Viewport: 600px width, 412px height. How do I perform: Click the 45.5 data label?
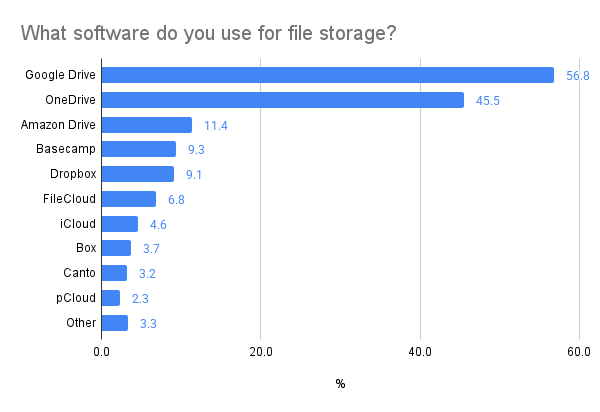tap(488, 100)
